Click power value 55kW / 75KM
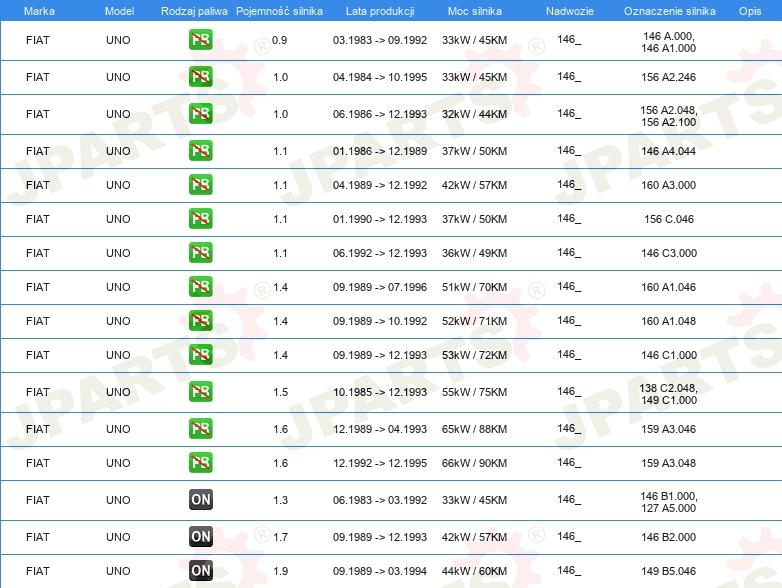Viewport: 782px width, 588px height. [x=474, y=392]
